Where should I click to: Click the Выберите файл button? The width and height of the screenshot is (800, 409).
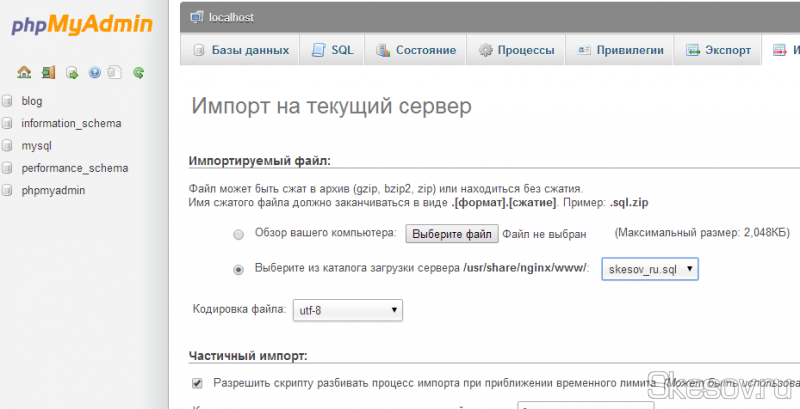(450, 235)
